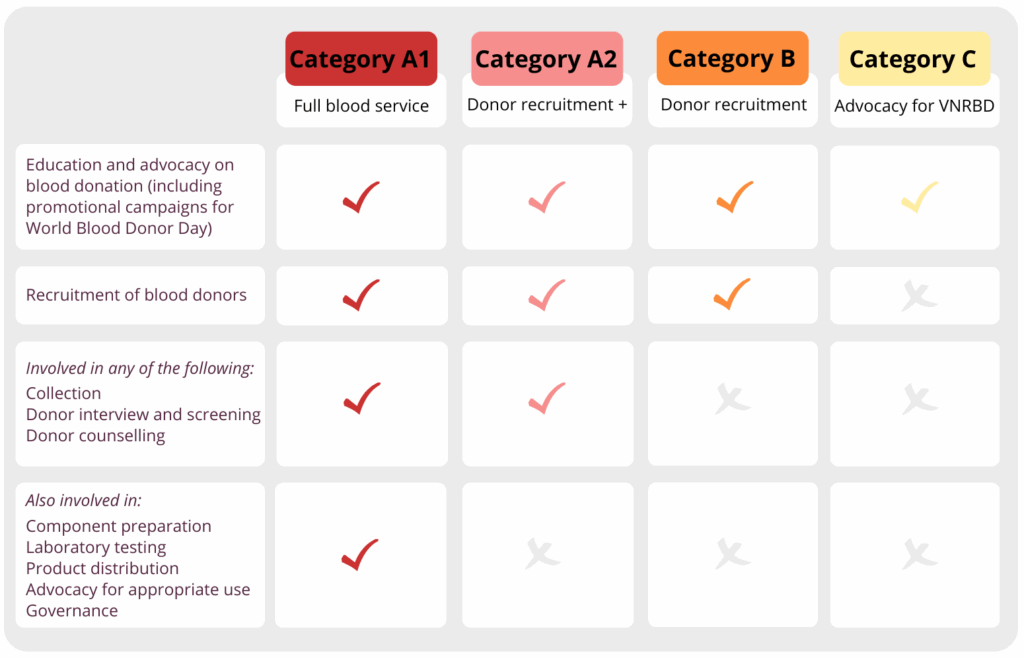1024x658 pixels.
Task: Click the grey X for Category C recruitment
Action: coord(920,296)
